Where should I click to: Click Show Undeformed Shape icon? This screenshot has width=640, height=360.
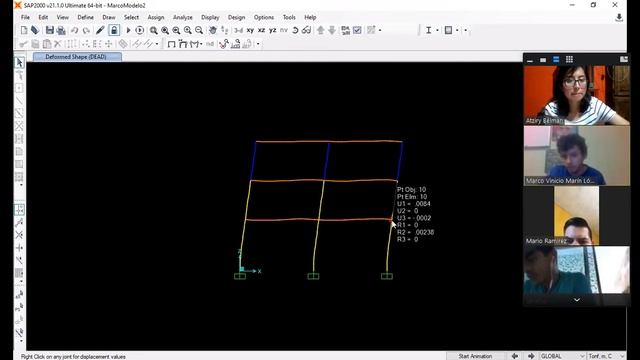pyautogui.click(x=171, y=44)
